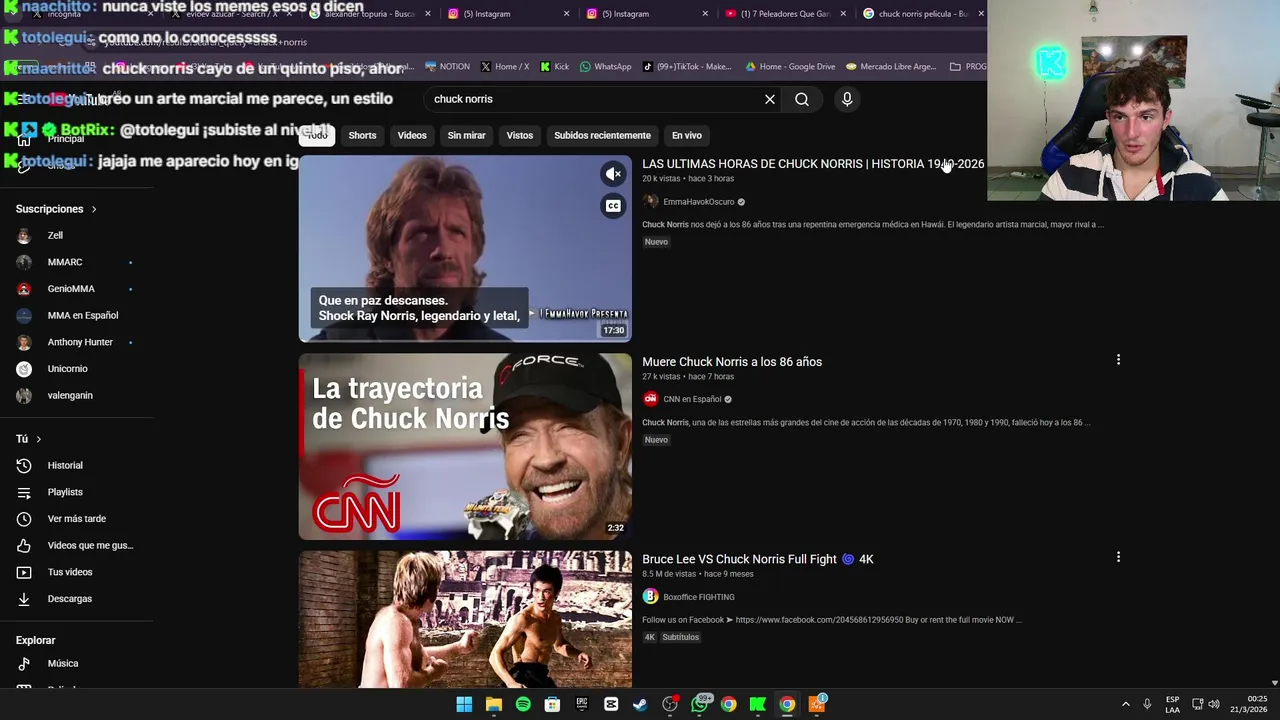Open the Windows Start menu

(464, 705)
